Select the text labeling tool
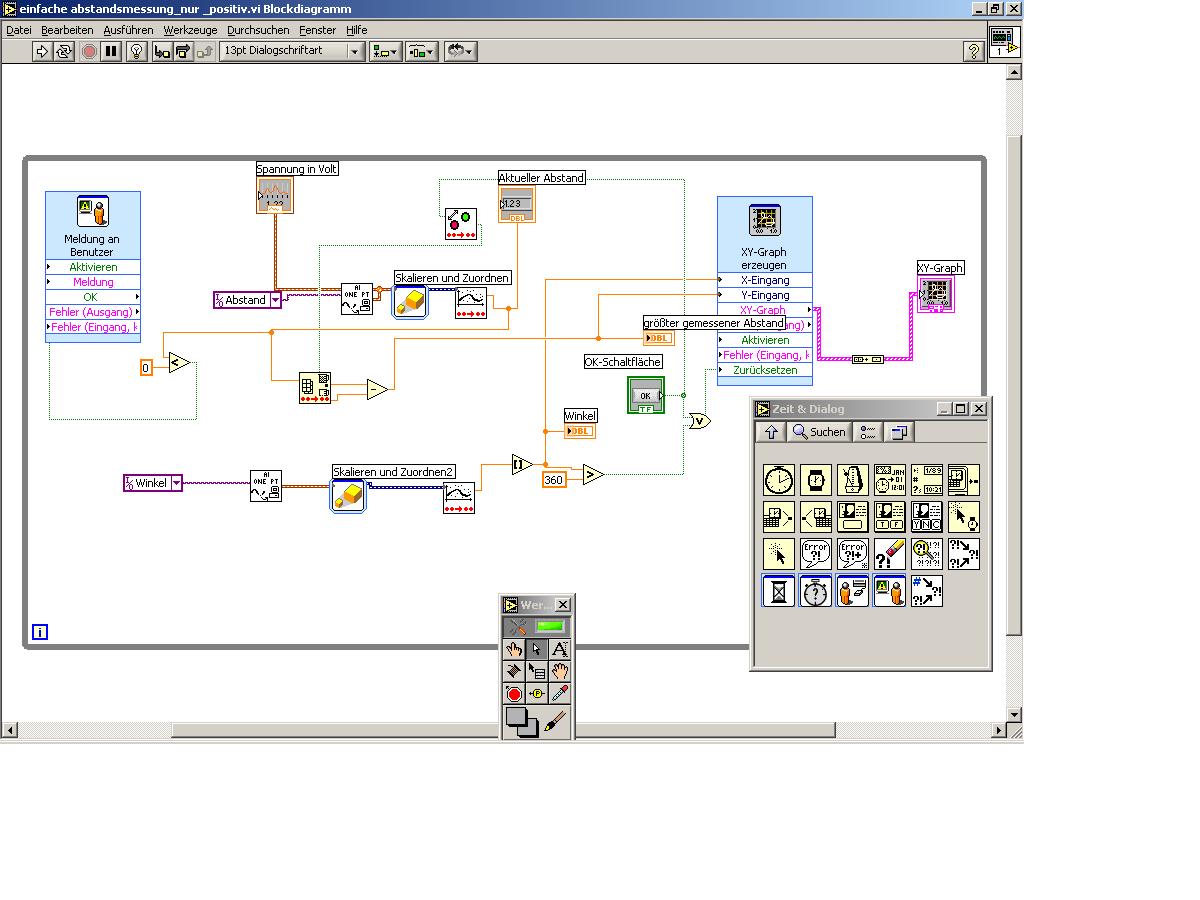Image resolution: width=1200 pixels, height=900 pixels. pos(560,650)
